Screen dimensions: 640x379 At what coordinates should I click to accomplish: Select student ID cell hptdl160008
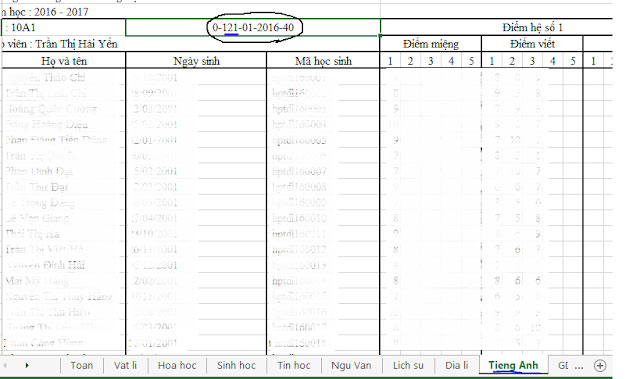pos(323,187)
